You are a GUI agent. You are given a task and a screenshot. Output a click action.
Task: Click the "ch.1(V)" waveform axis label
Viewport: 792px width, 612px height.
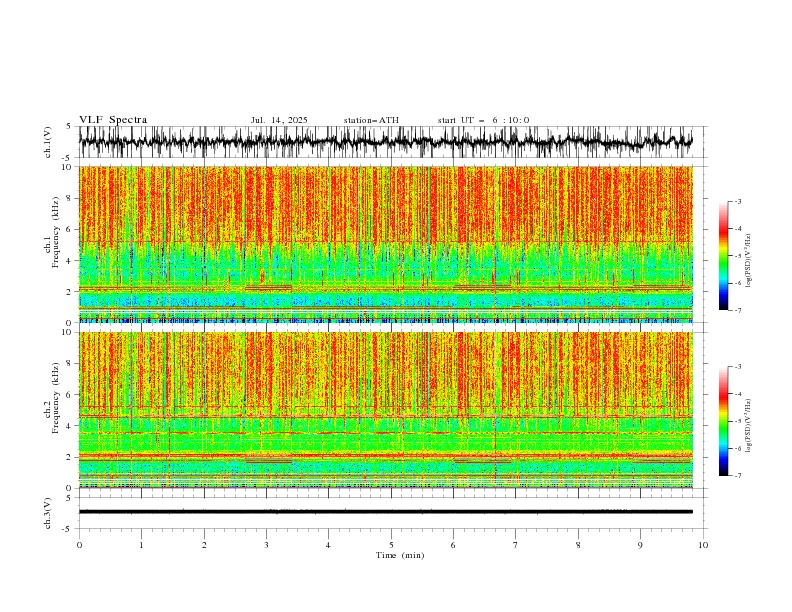[x=48, y=142]
